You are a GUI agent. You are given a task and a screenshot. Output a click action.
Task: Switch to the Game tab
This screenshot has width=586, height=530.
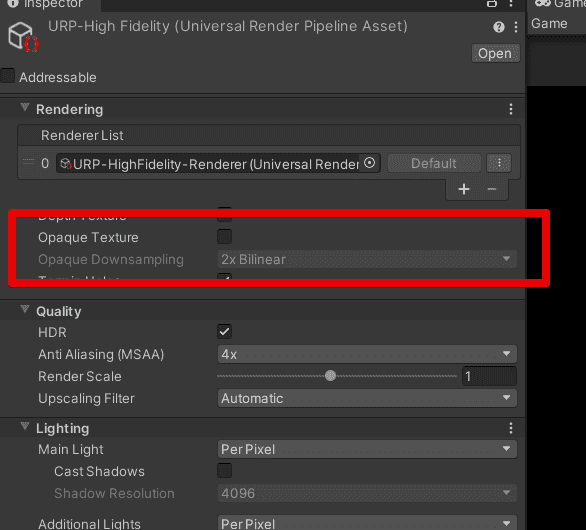pyautogui.click(x=557, y=4)
